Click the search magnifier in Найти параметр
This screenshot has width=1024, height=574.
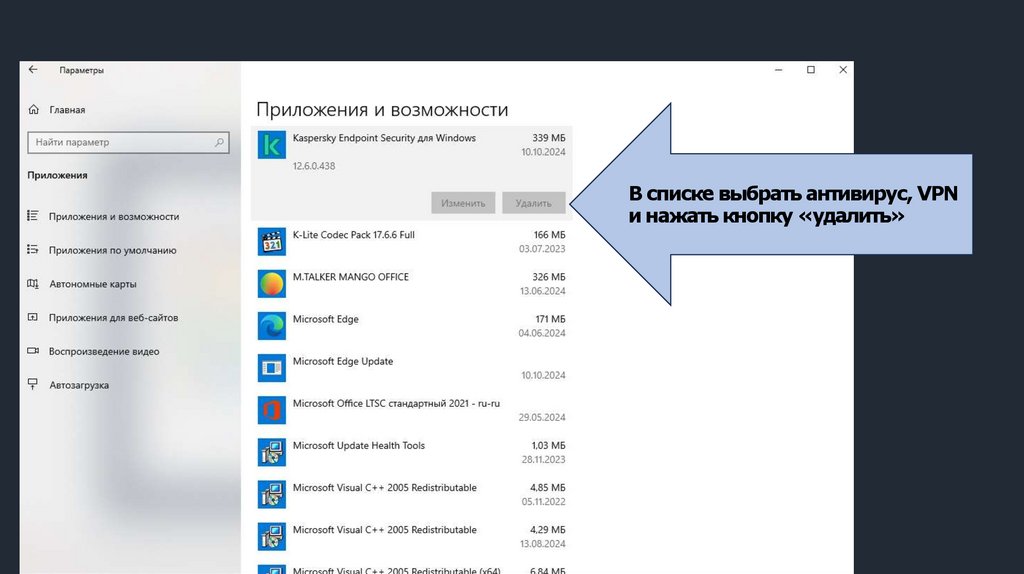click(x=219, y=142)
